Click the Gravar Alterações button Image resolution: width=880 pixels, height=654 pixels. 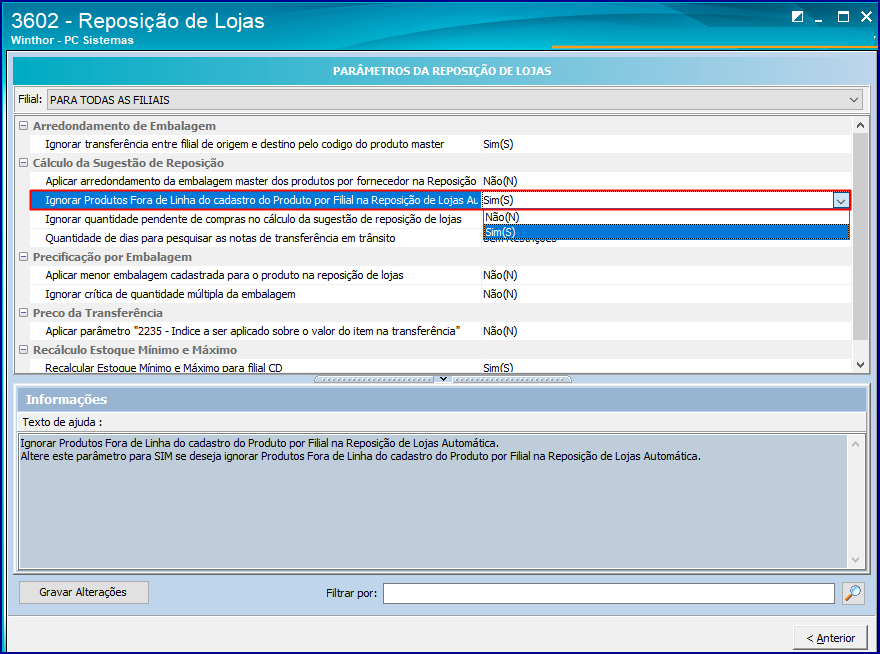point(84,592)
